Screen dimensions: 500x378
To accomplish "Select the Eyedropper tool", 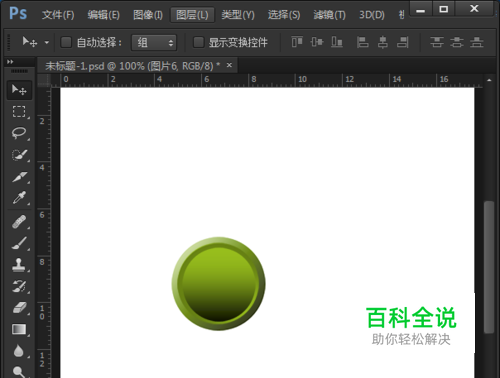I will click(19, 198).
